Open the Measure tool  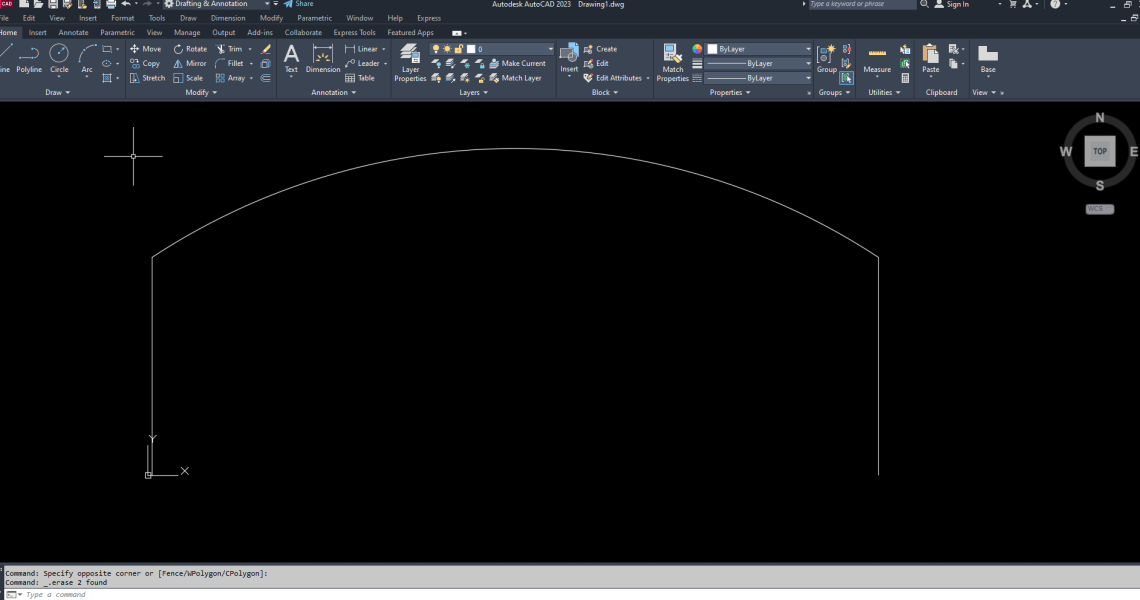click(877, 58)
